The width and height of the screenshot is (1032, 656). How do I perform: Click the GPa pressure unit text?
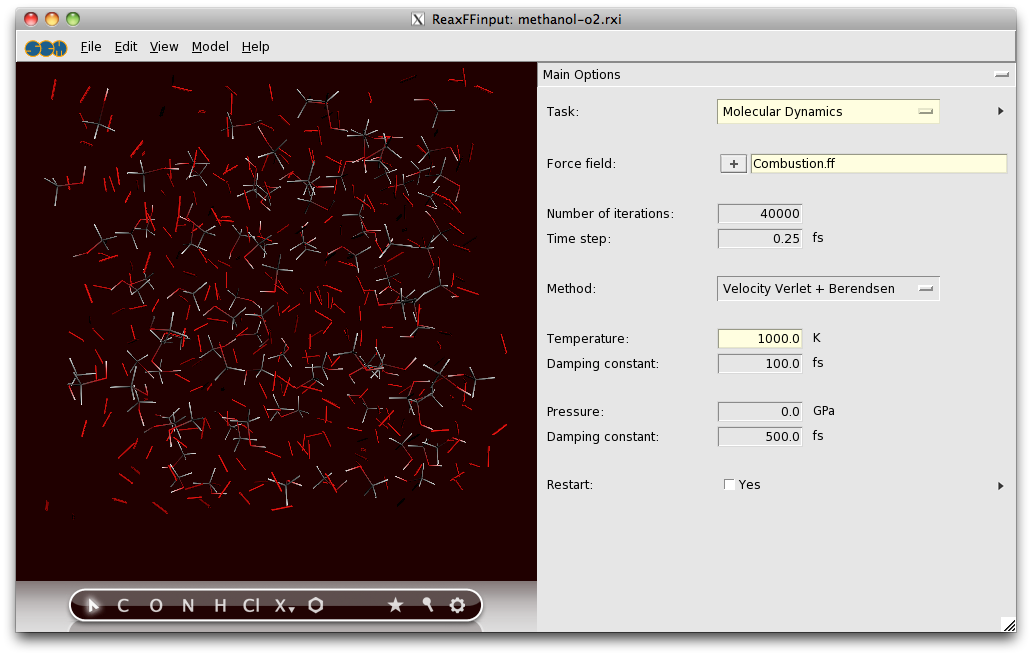823,411
